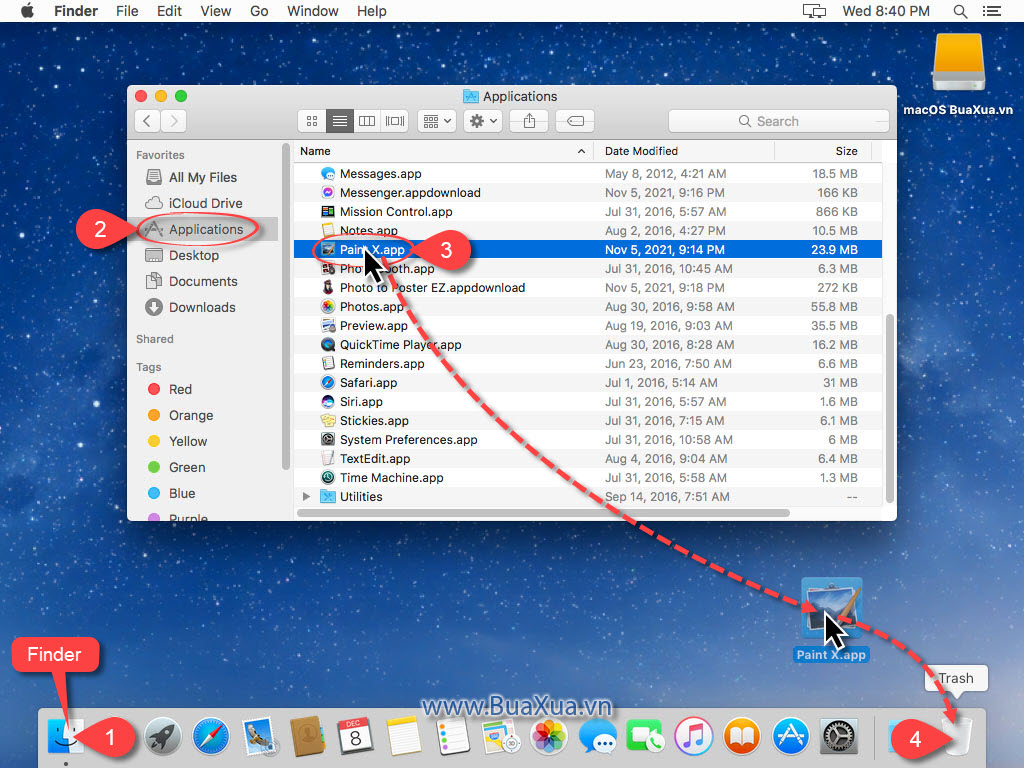Open the Action gear menu

[x=483, y=121]
